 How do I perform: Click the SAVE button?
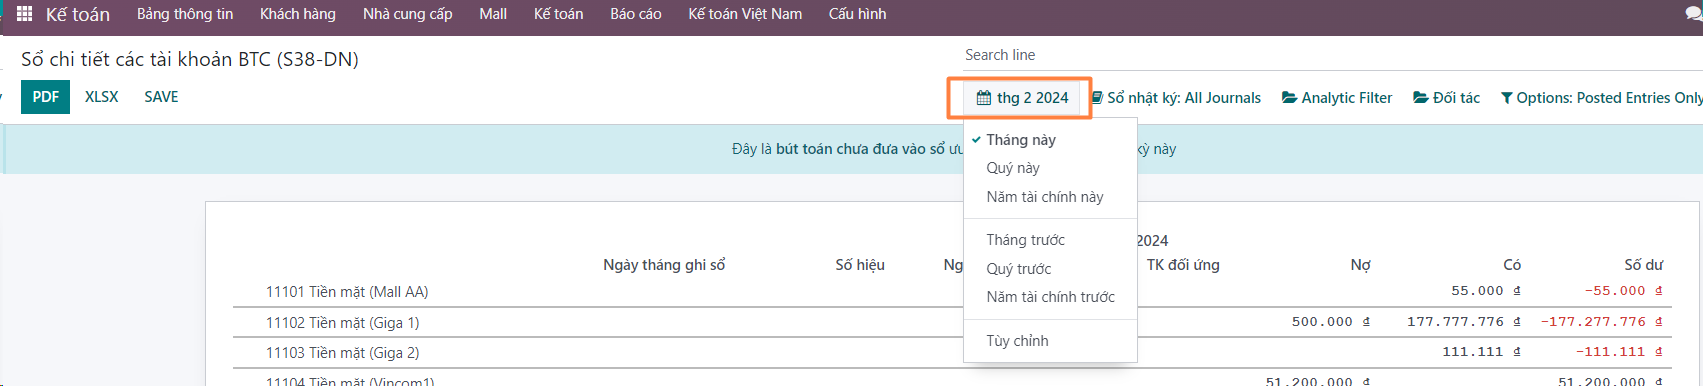tap(161, 97)
